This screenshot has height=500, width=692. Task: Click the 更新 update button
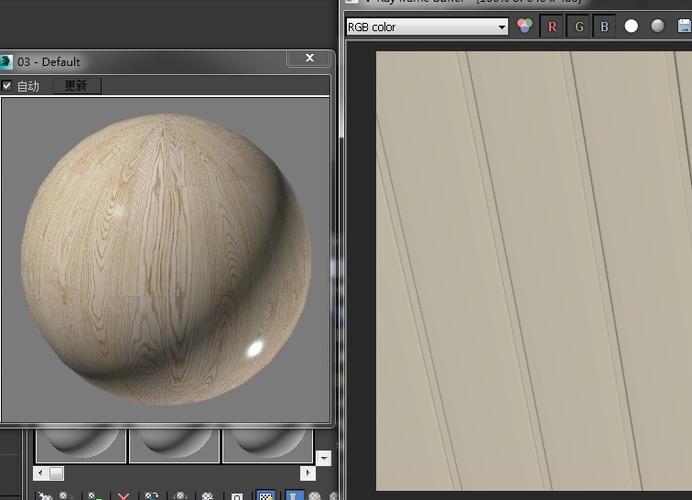(76, 85)
